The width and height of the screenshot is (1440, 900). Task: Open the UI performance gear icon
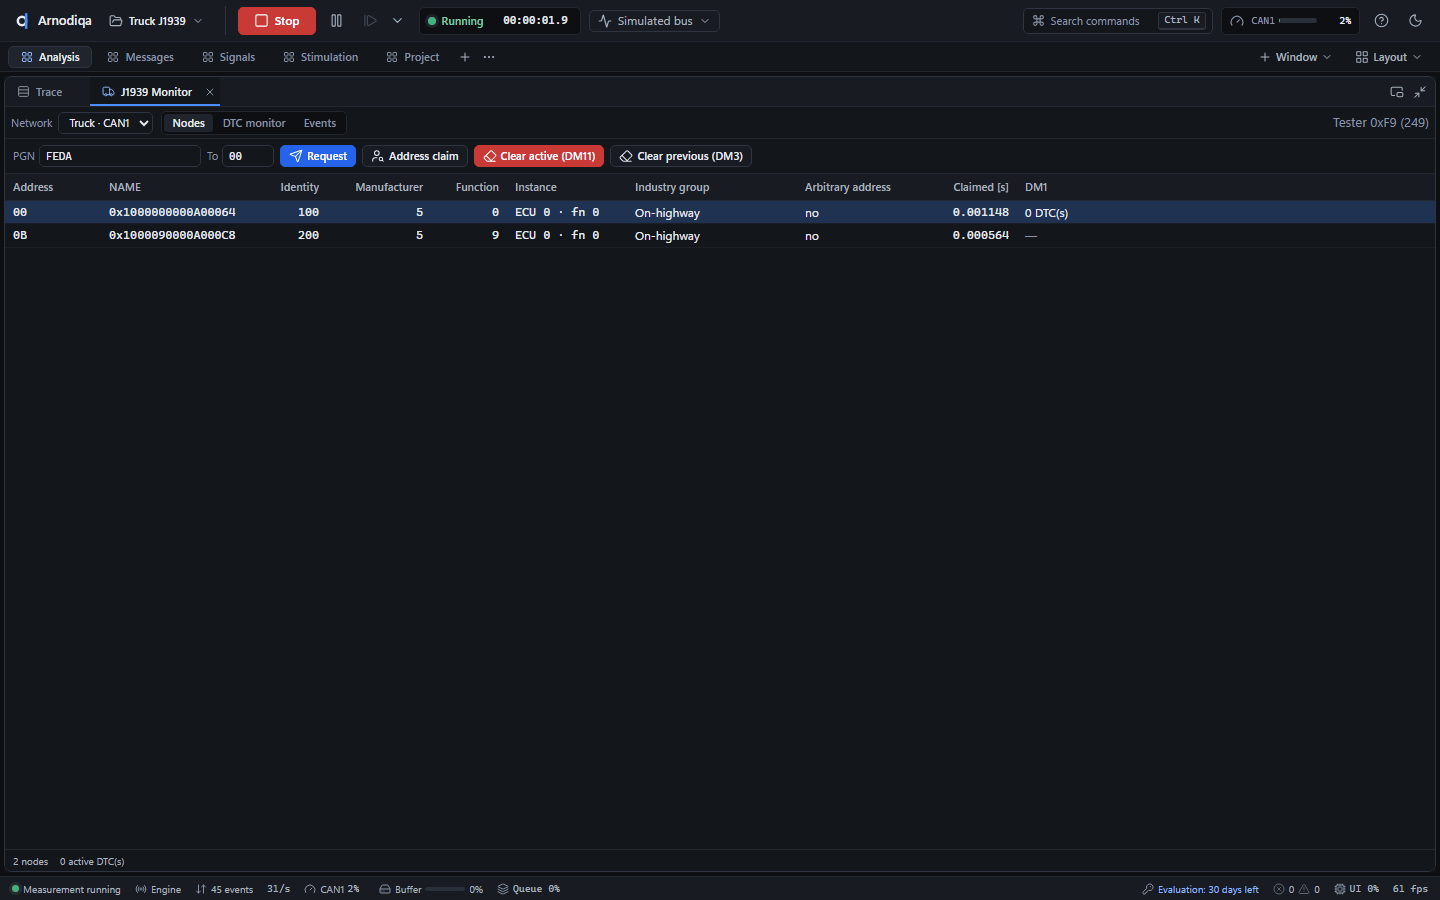1340,889
